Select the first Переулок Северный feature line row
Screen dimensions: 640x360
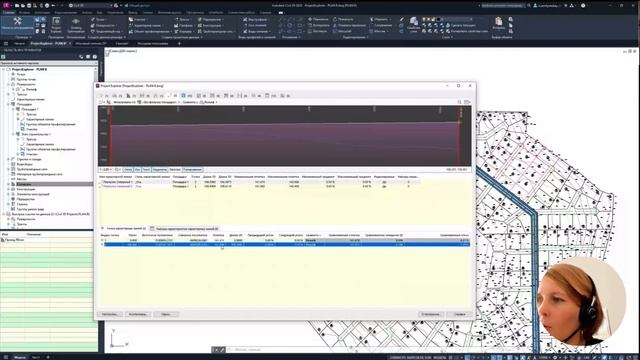tap(259, 182)
